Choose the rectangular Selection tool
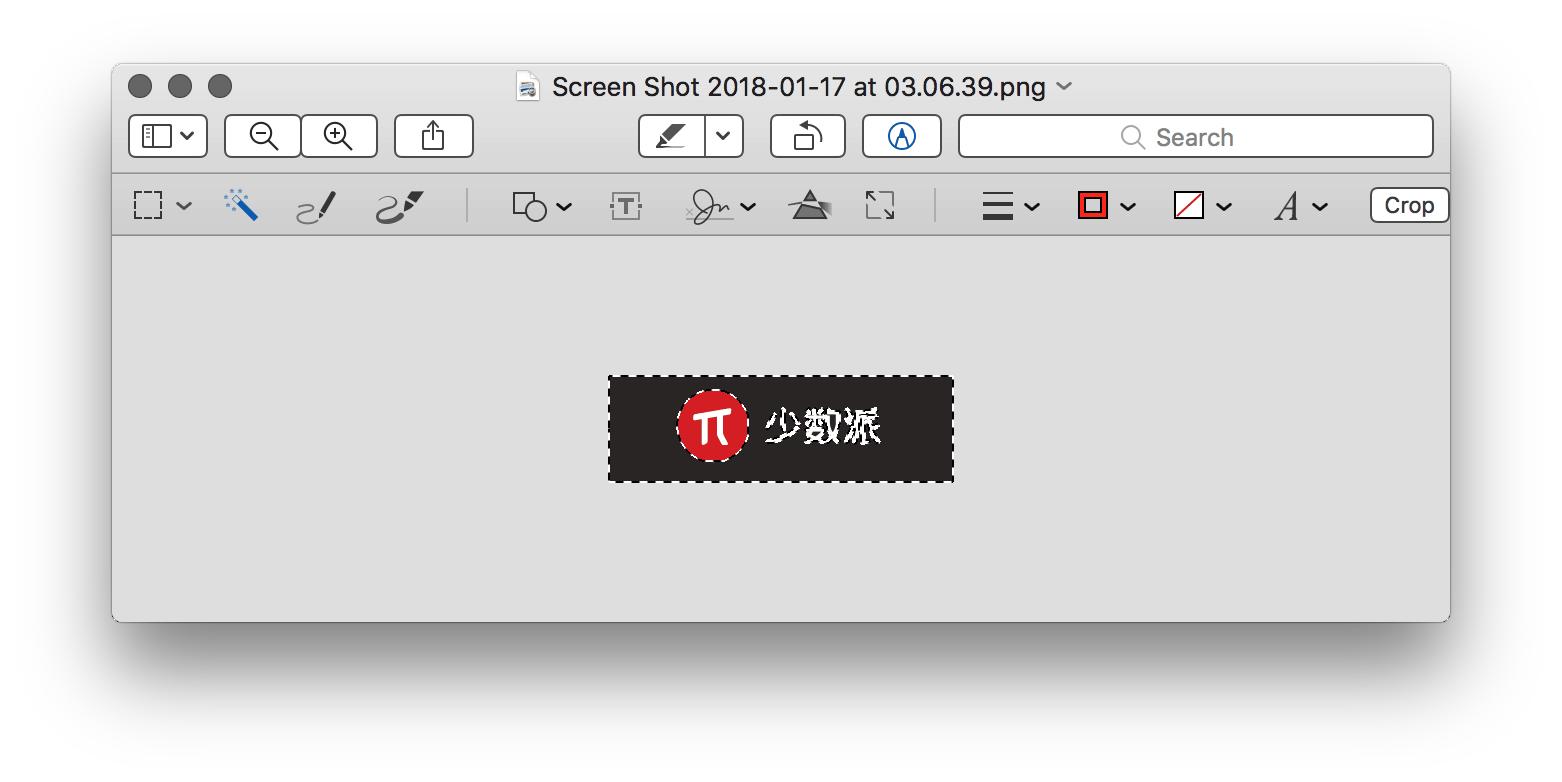The width and height of the screenshot is (1562, 782). pos(148,206)
